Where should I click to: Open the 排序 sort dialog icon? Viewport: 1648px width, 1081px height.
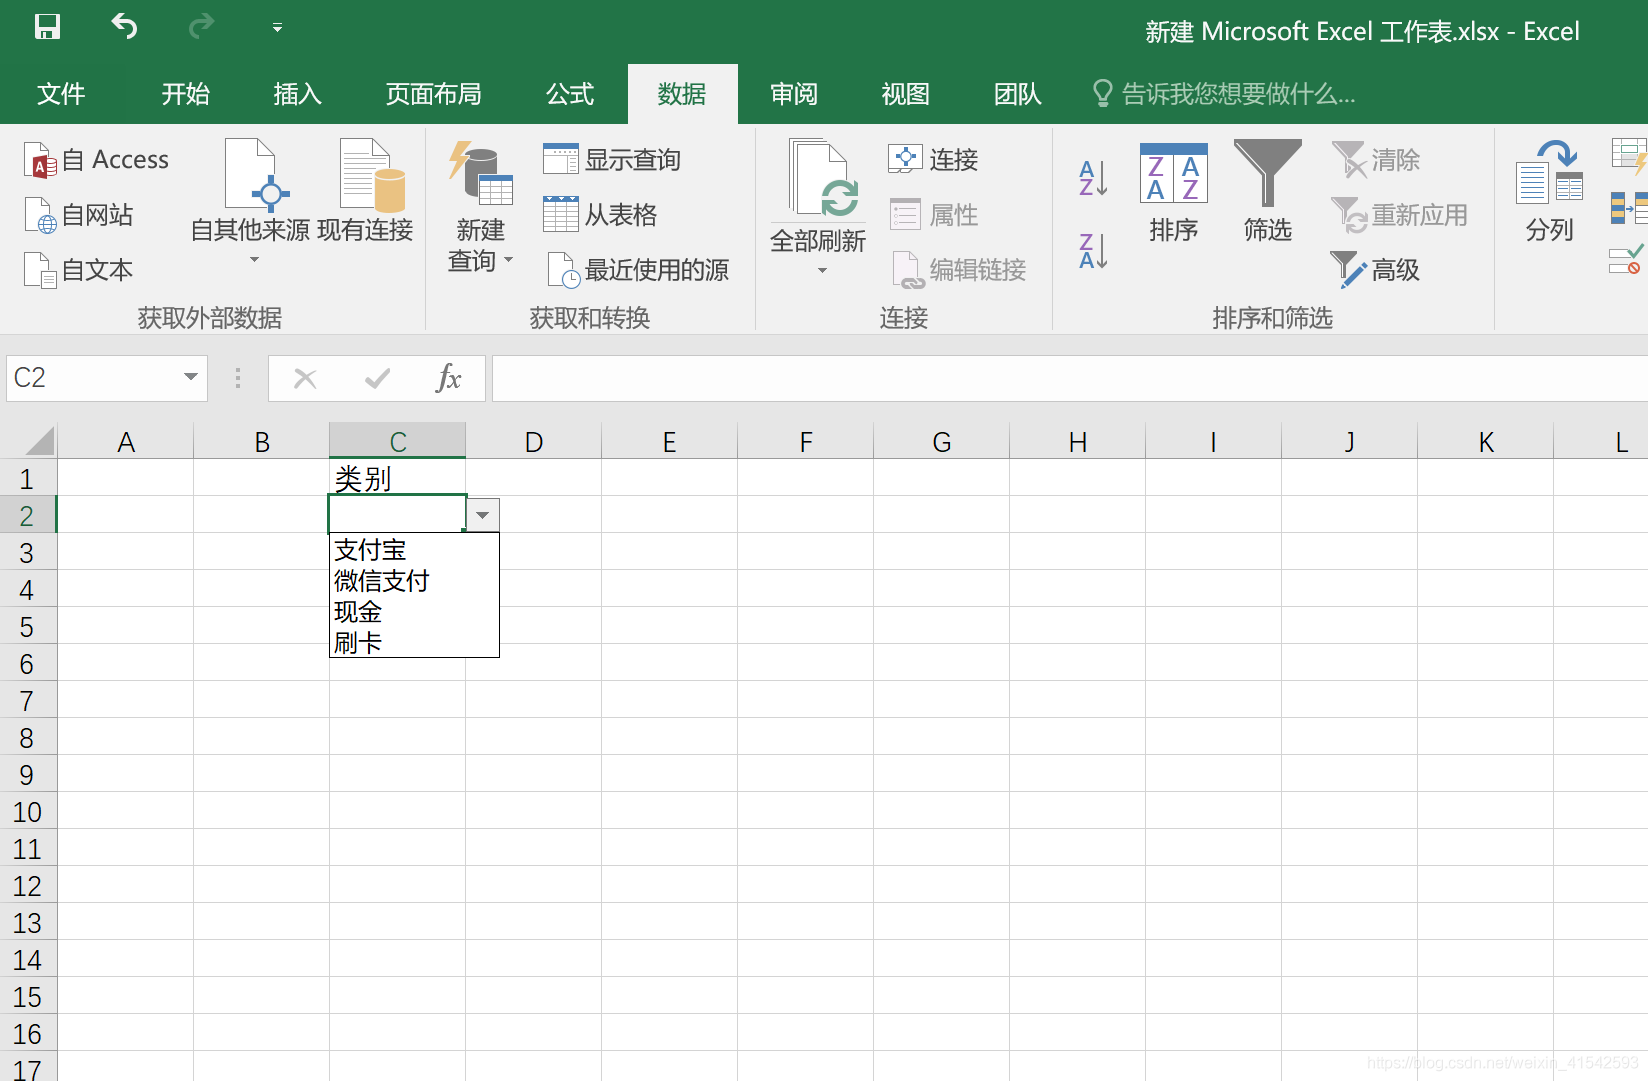[1173, 192]
